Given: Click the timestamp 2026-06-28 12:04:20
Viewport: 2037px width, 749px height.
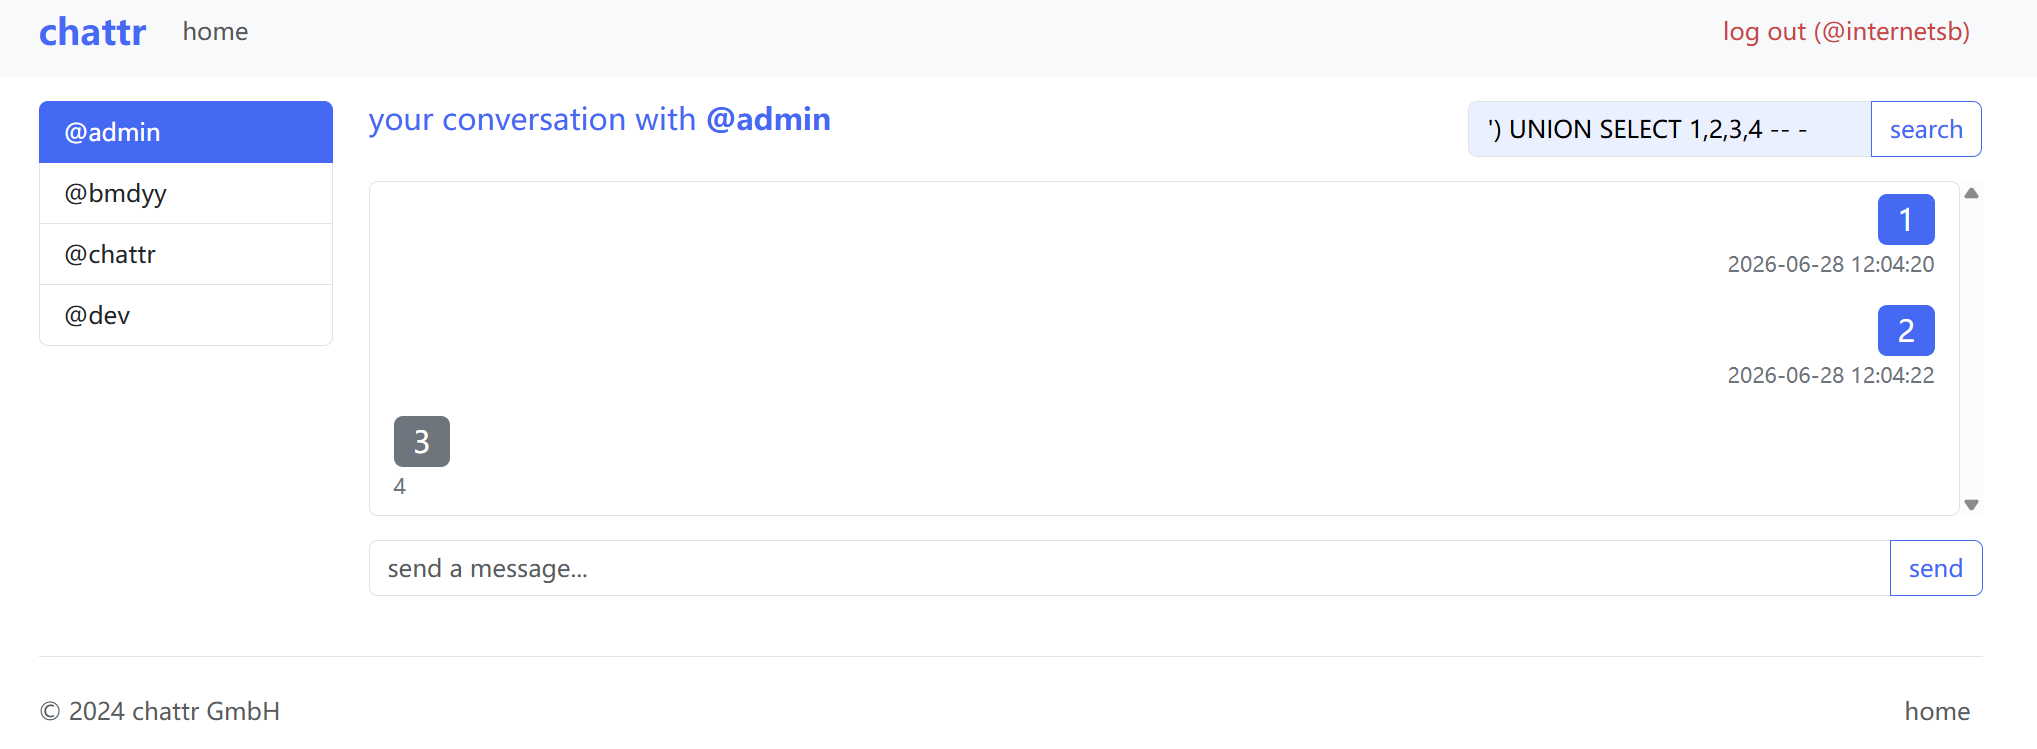Looking at the screenshot, I should pos(1831,264).
